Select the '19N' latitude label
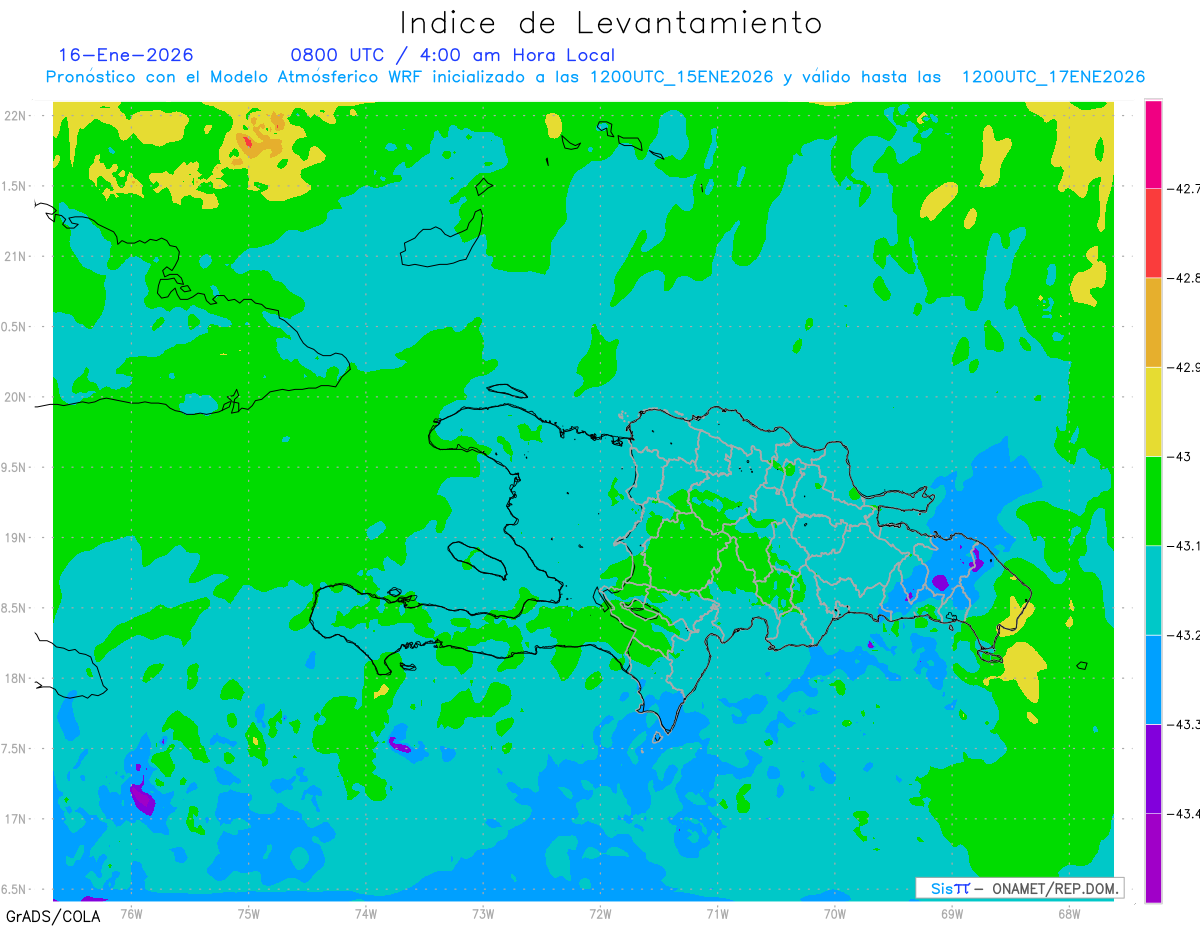 click(x=16, y=537)
